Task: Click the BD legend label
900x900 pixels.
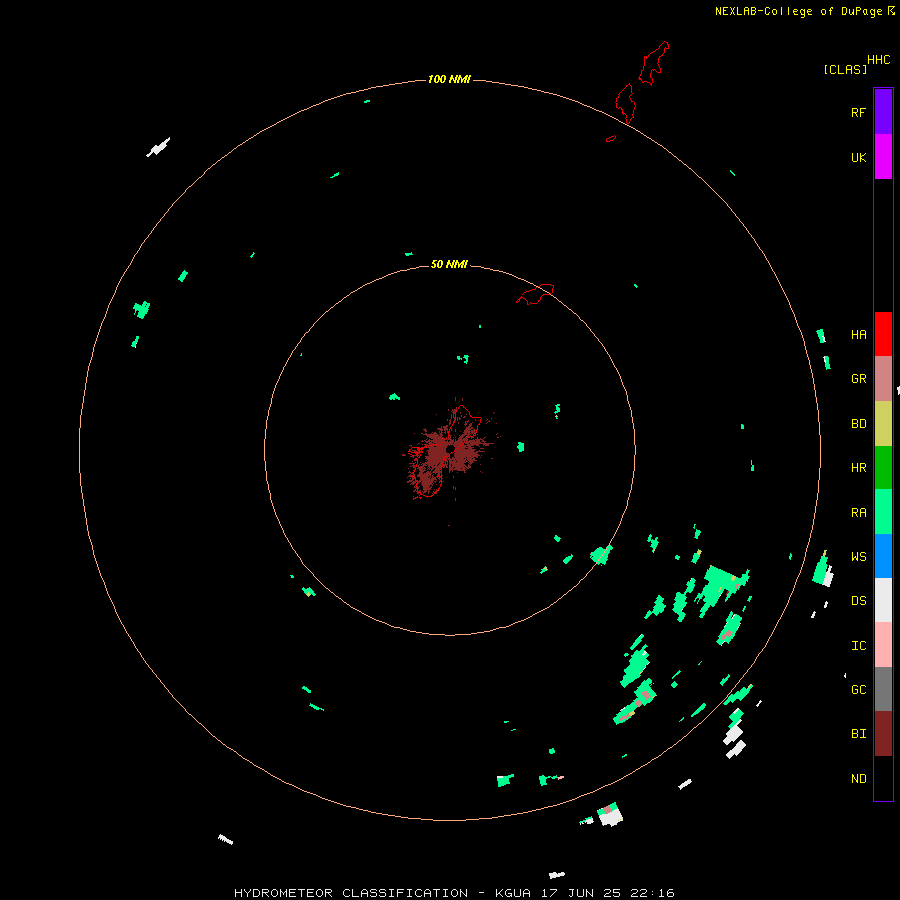Action: tap(858, 424)
